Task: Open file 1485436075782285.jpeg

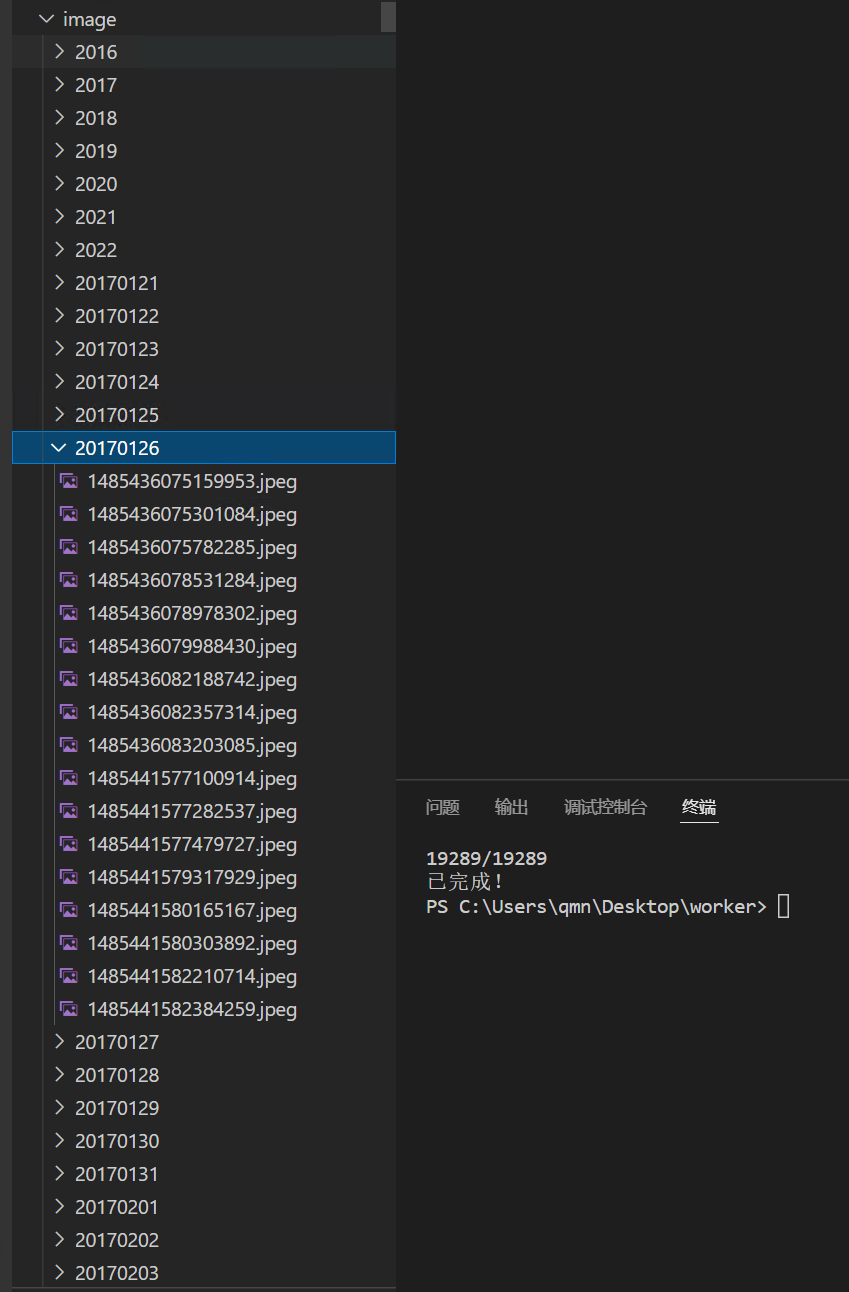Action: tap(192, 547)
